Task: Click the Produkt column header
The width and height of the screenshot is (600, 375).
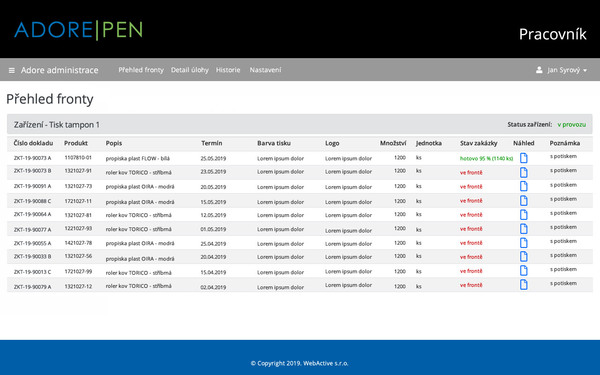Action: 76,143
